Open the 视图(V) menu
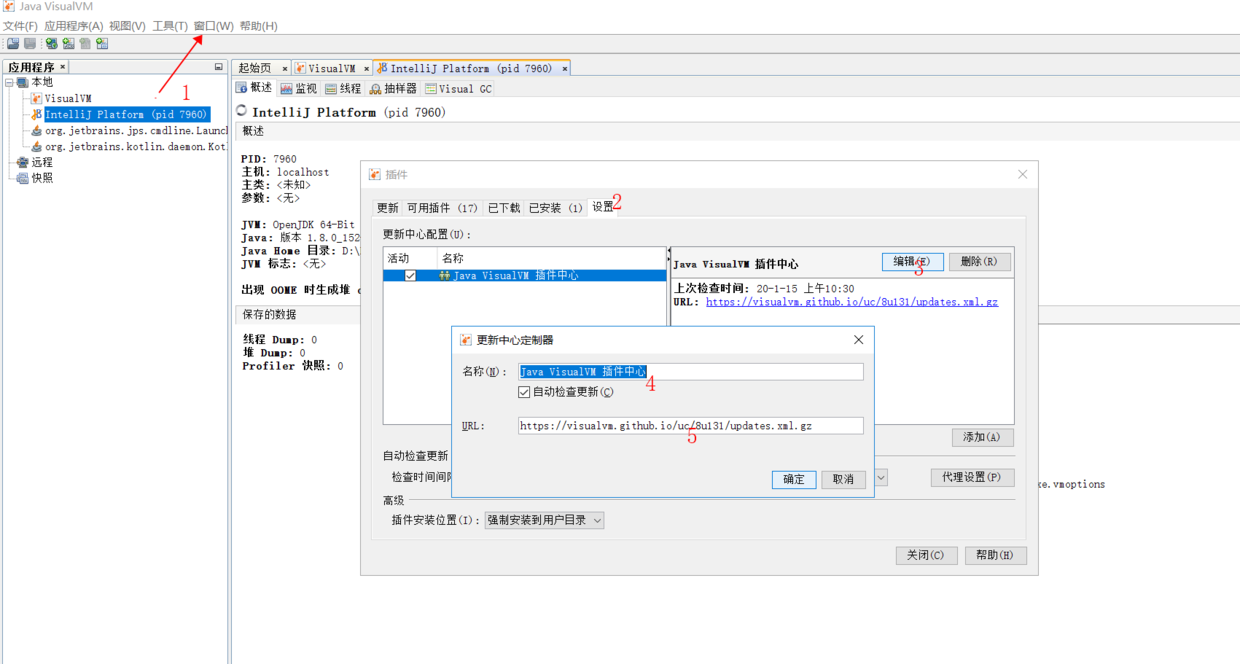1240x664 pixels. tap(127, 26)
